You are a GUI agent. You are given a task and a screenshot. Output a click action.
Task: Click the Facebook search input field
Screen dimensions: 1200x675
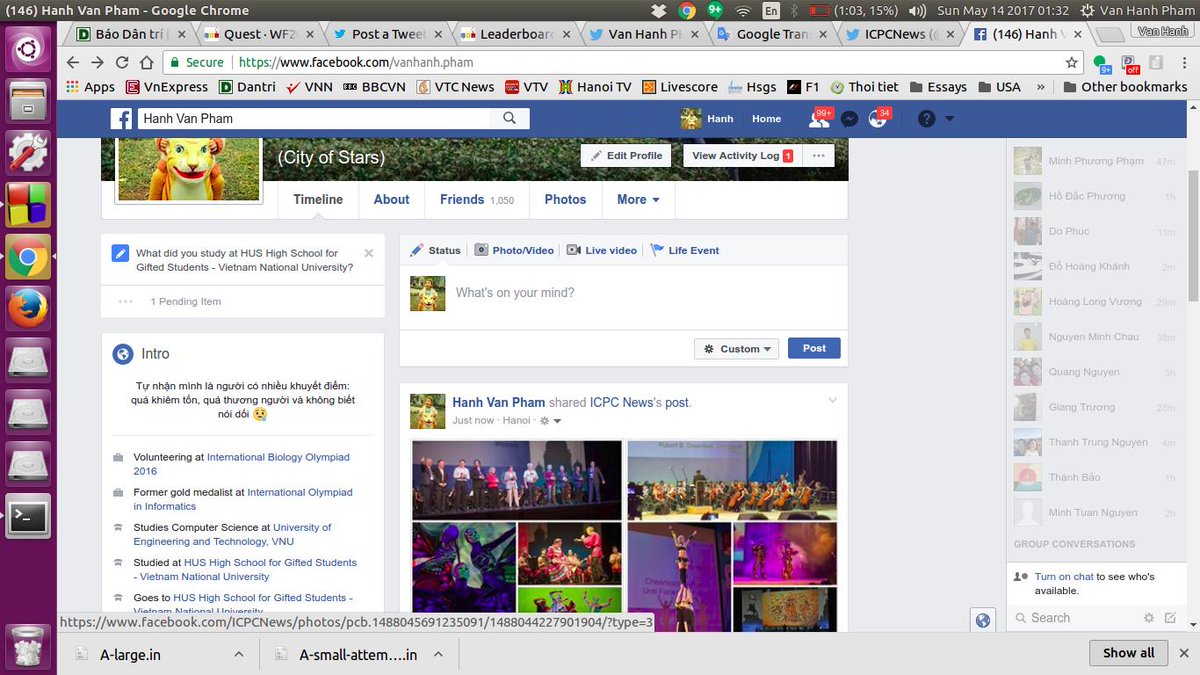tap(316, 118)
